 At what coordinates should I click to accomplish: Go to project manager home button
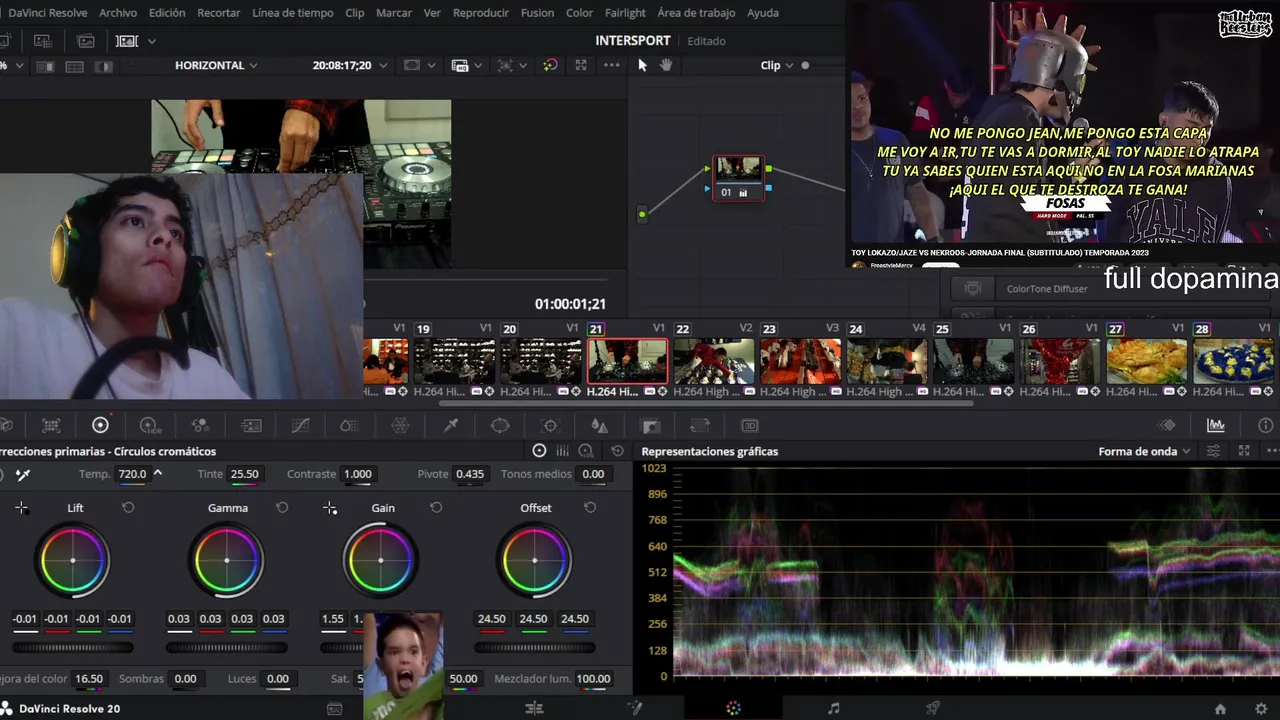coord(1220,709)
